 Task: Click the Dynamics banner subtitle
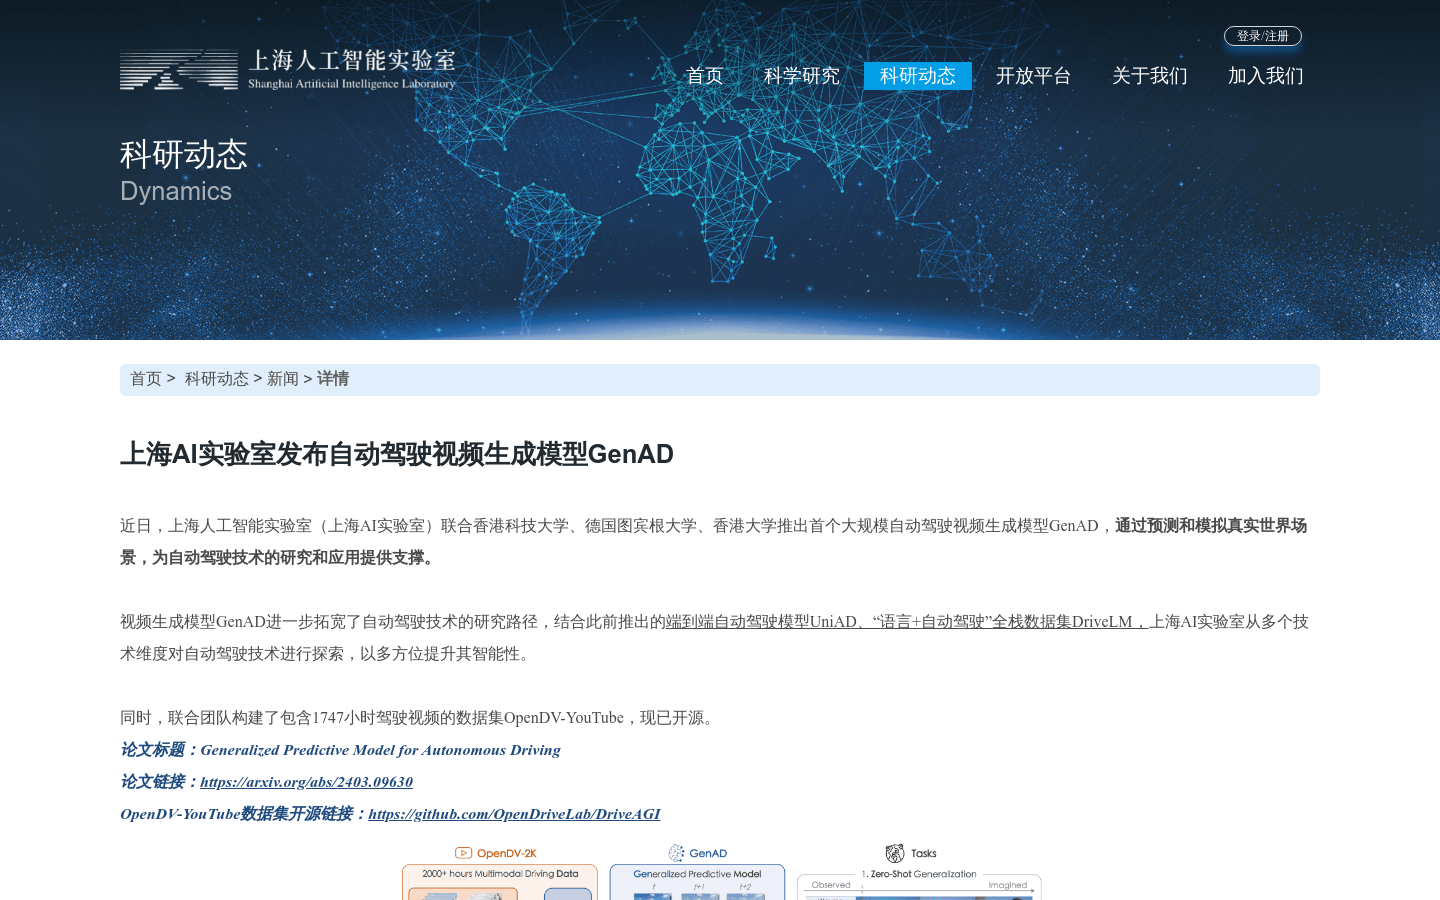pyautogui.click(x=176, y=191)
